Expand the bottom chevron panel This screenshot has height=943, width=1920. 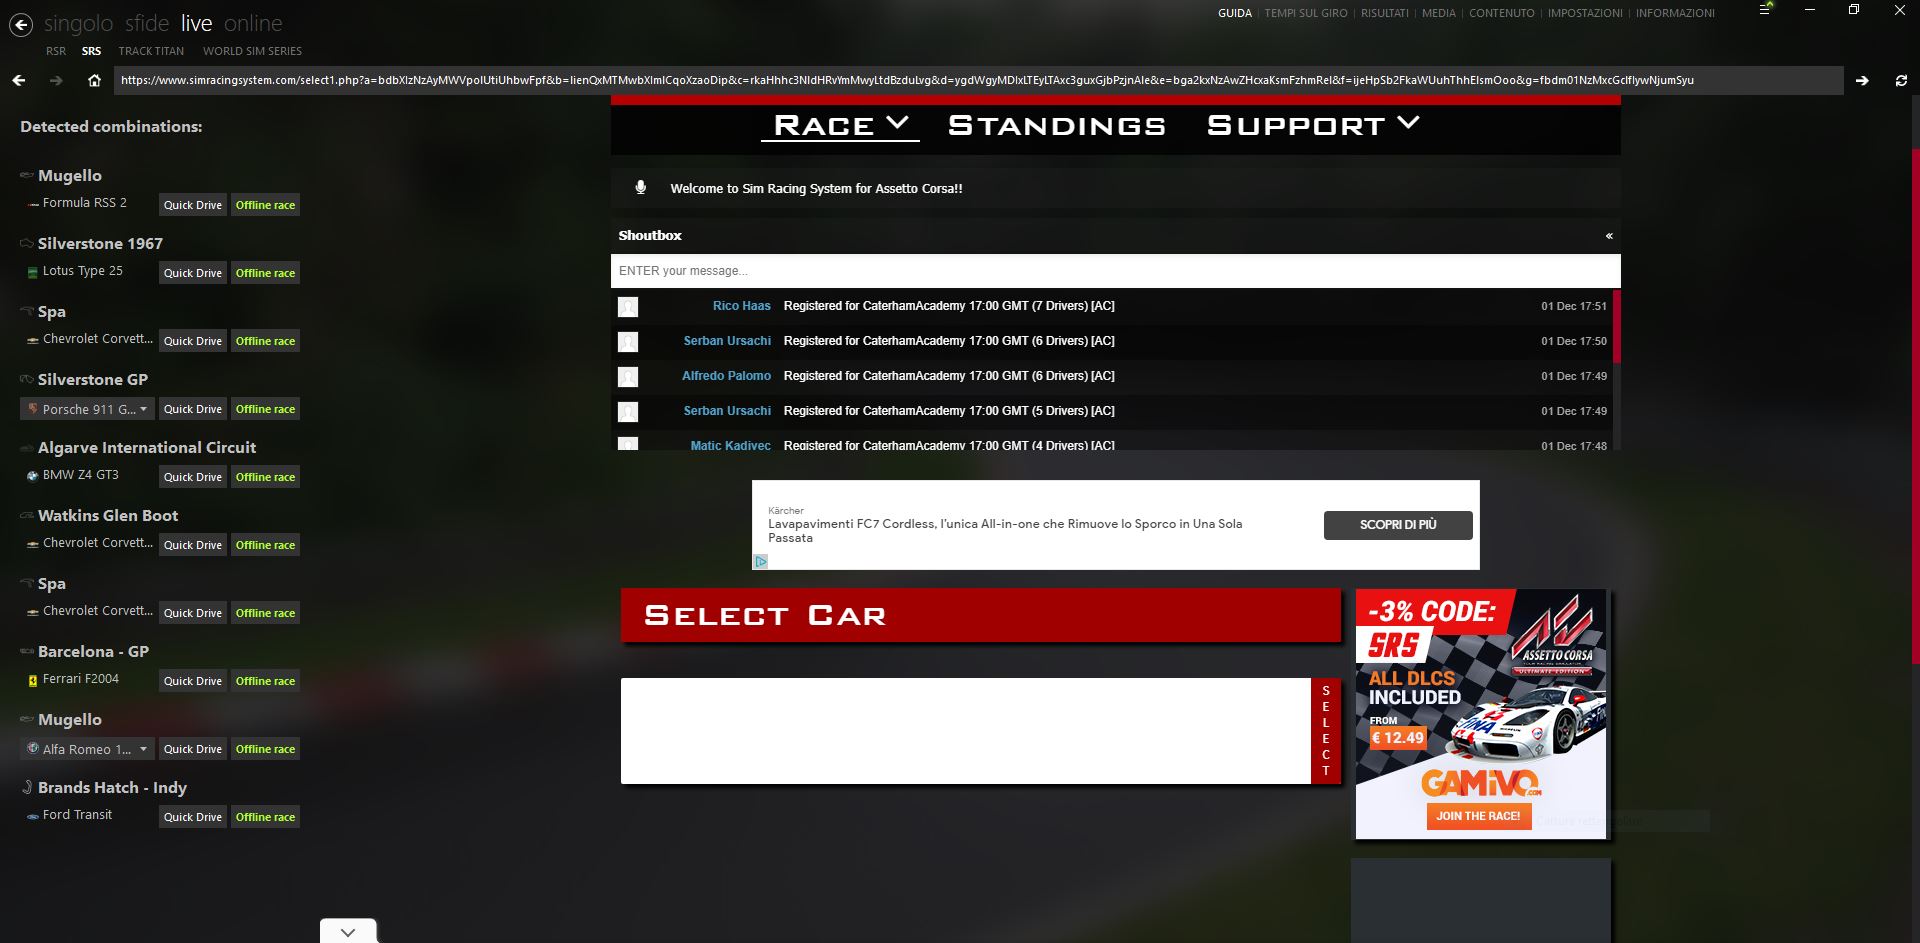pos(348,931)
